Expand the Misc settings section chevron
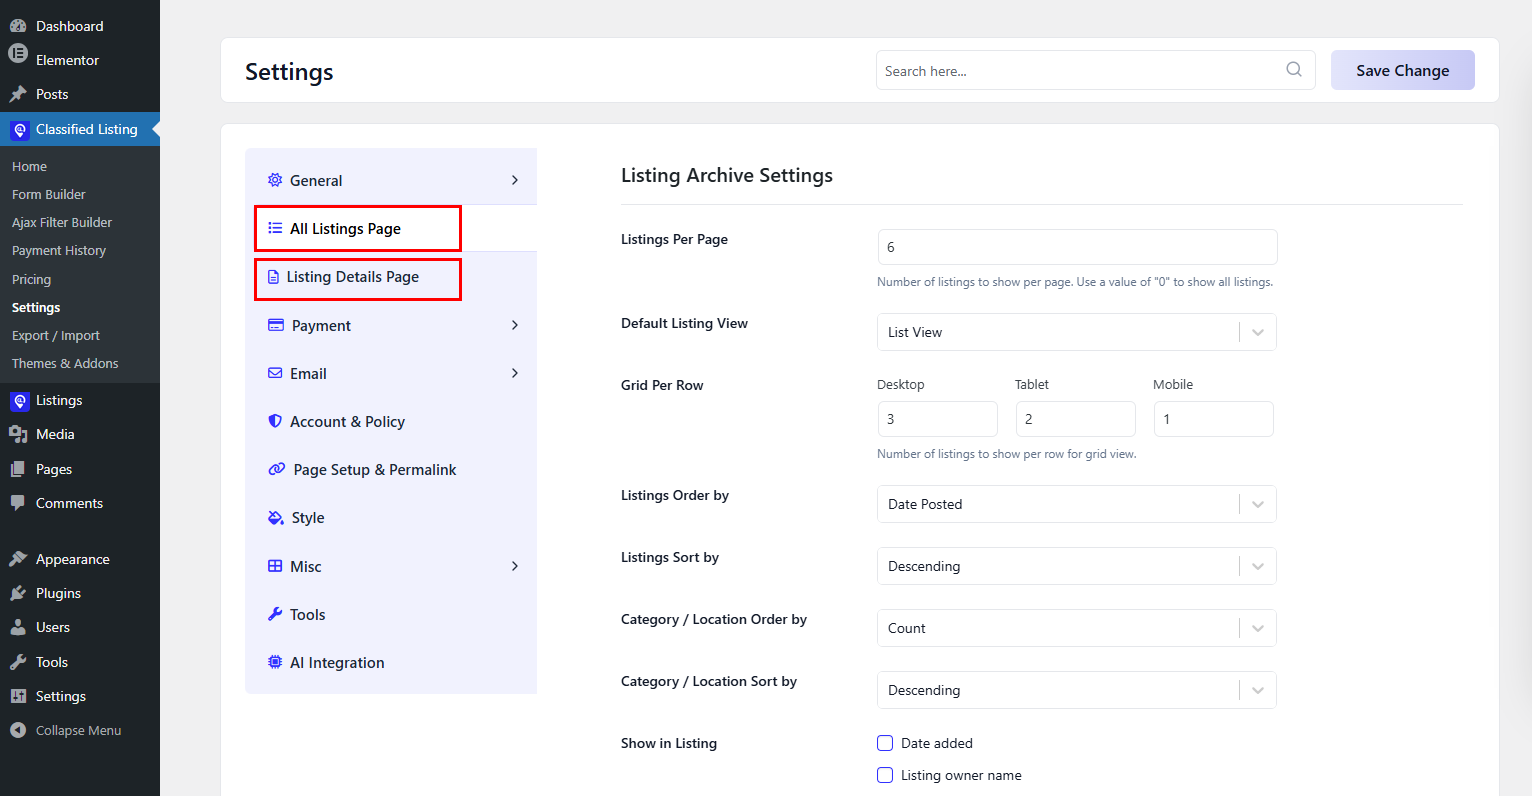This screenshot has width=1532, height=796. point(515,566)
